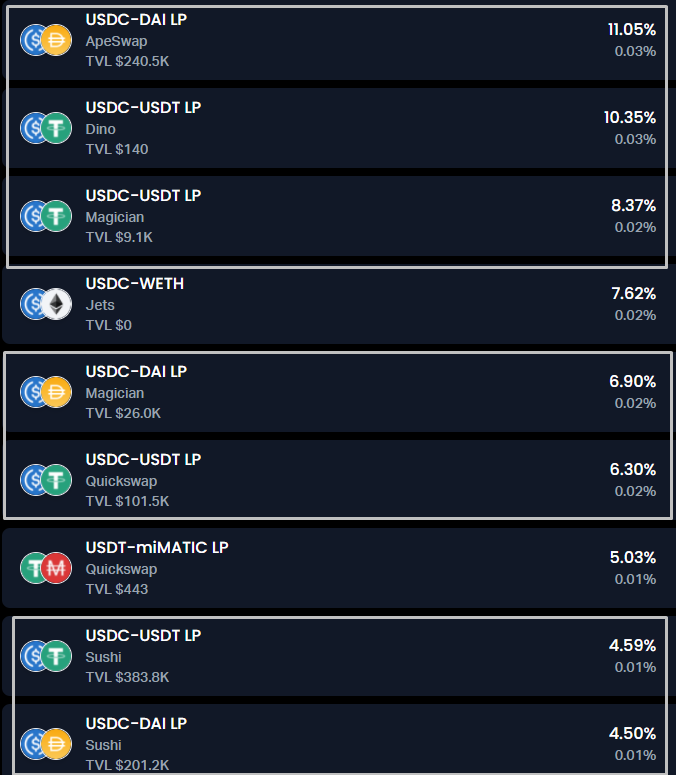Image resolution: width=676 pixels, height=775 pixels.
Task: Click the TVL $26.0K text
Action: 123,413
